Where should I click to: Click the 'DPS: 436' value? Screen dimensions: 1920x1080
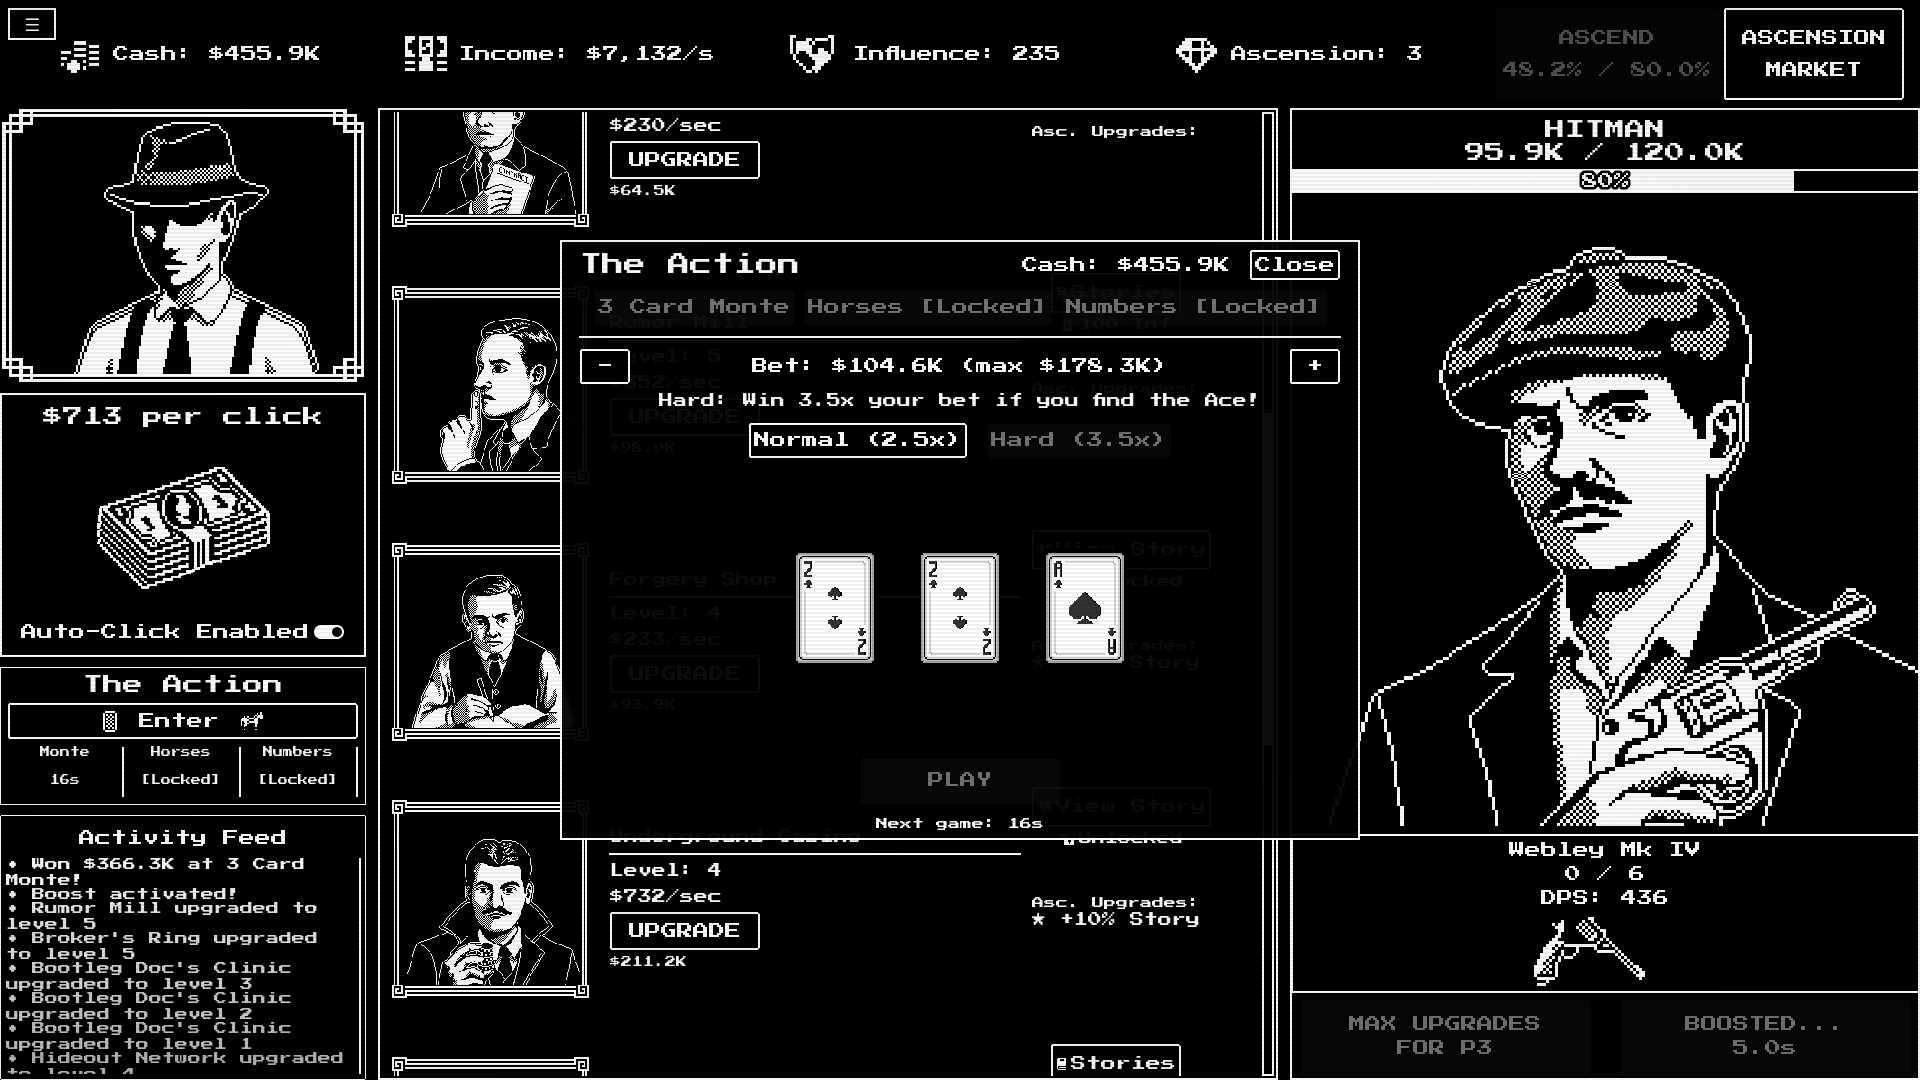[1603, 898]
